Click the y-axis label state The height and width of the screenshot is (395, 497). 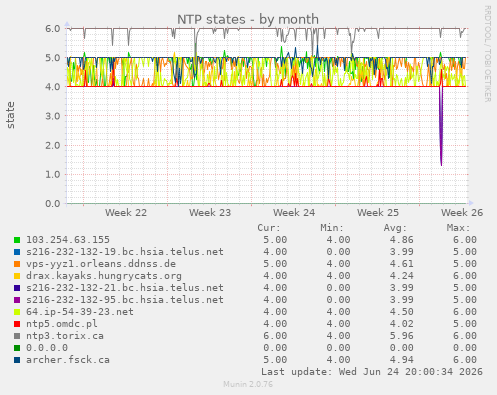pyautogui.click(x=10, y=115)
